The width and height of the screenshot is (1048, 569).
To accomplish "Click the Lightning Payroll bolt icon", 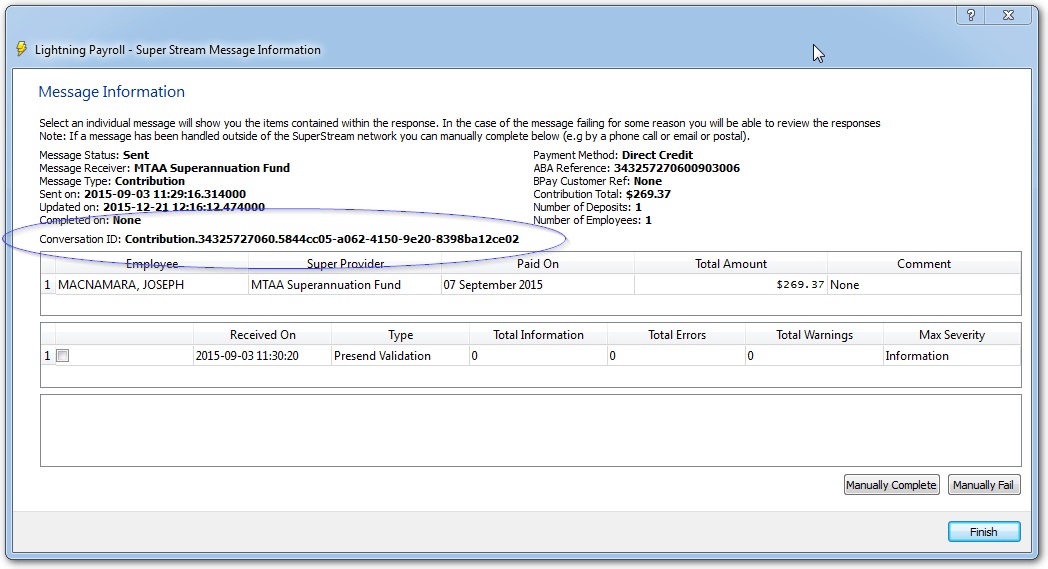I will [x=21, y=49].
